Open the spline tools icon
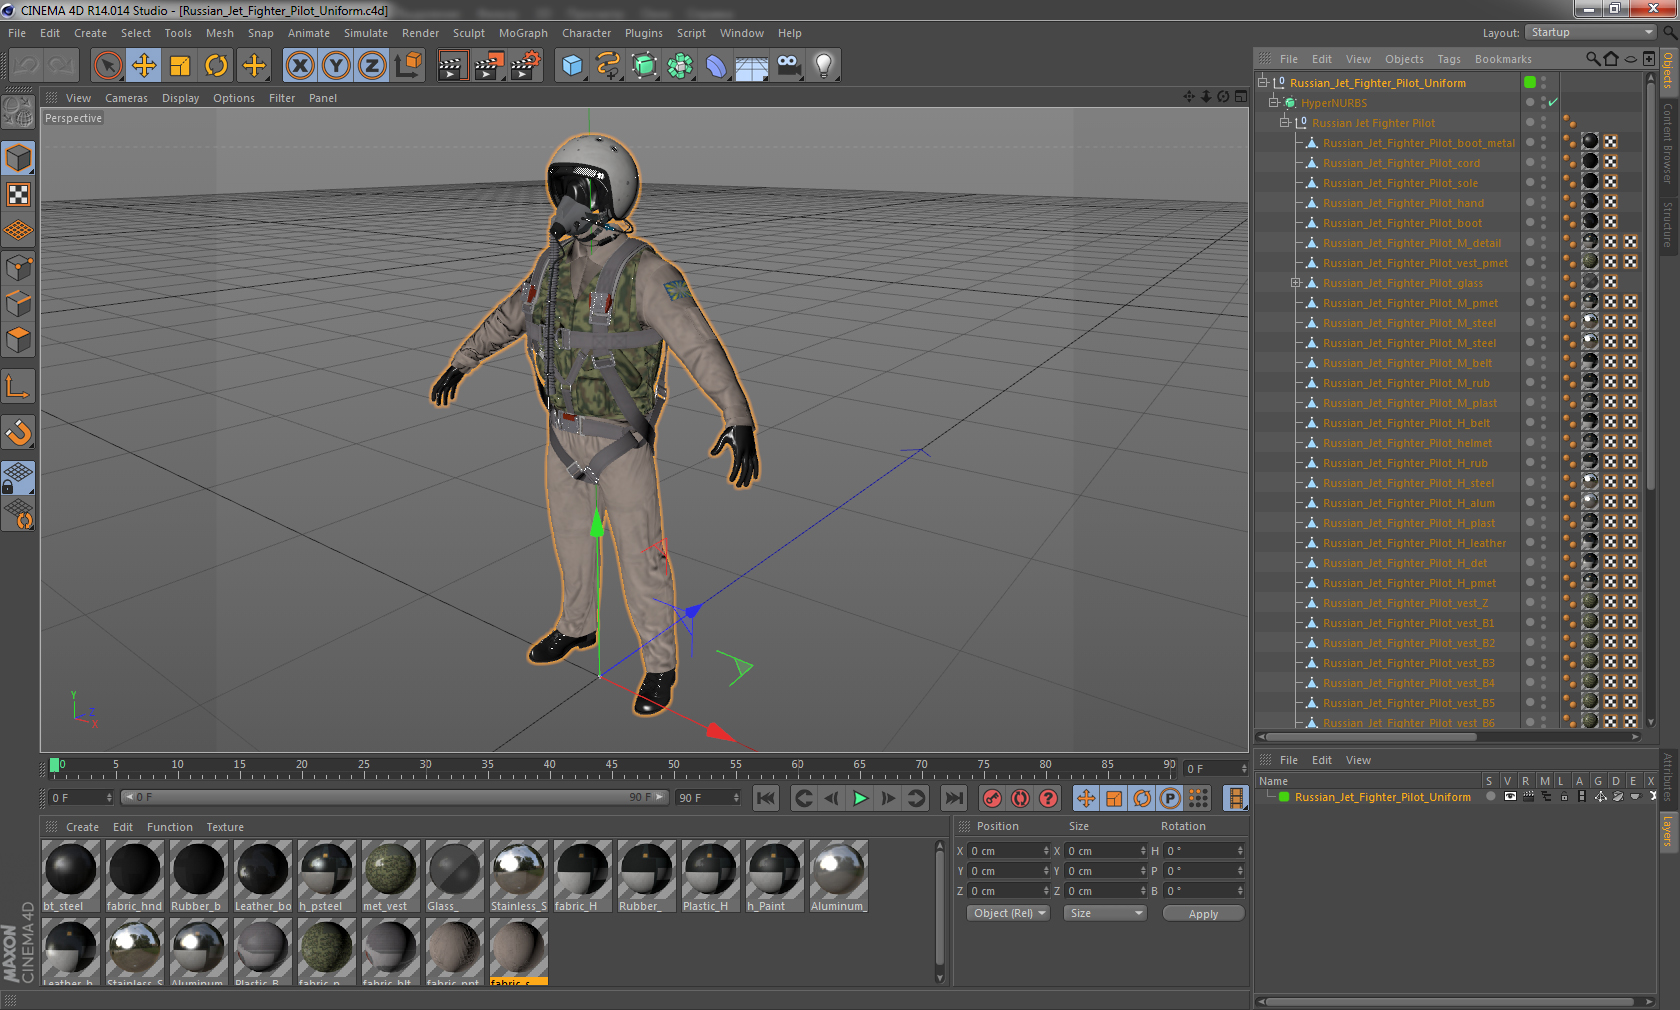The image size is (1680, 1010). tap(608, 66)
